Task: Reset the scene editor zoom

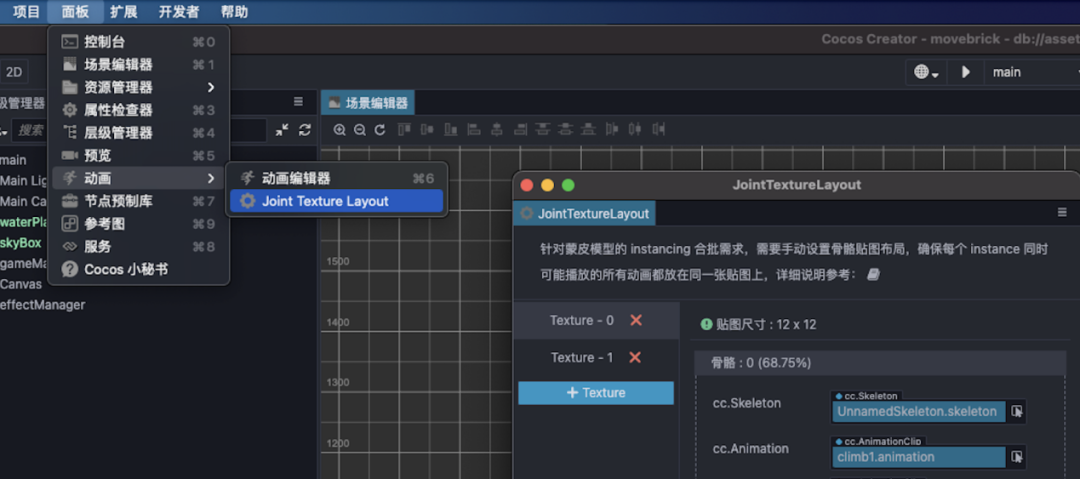Action: pos(380,130)
